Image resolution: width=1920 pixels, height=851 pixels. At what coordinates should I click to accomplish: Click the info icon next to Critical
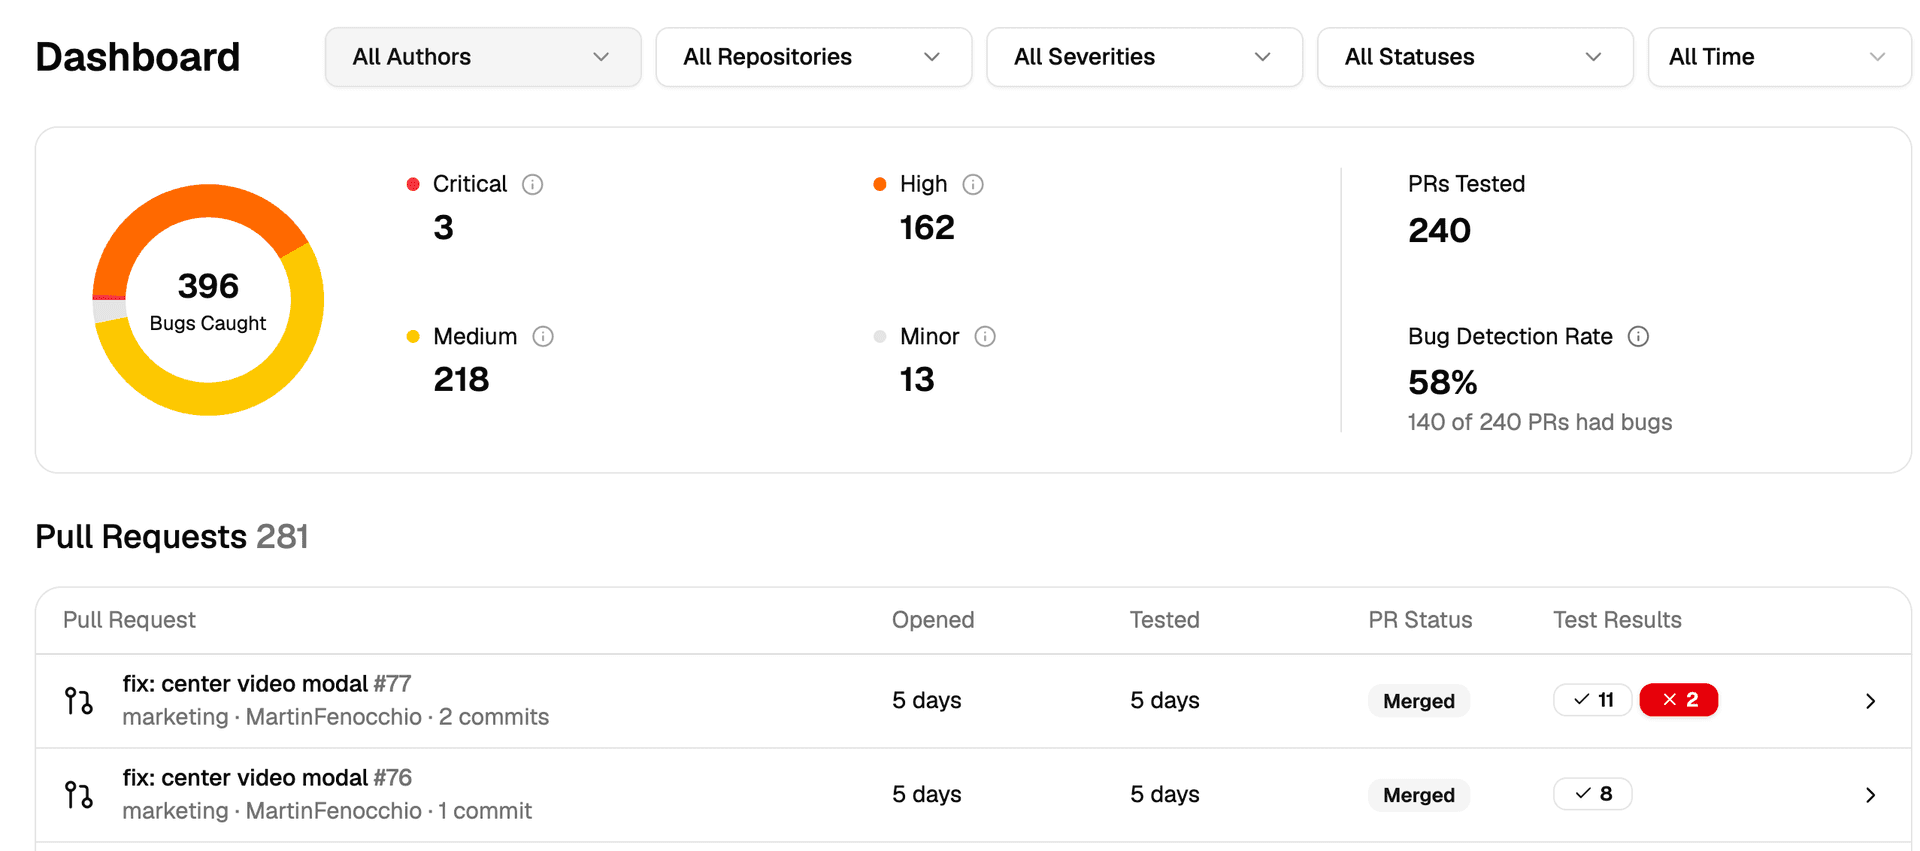533,184
